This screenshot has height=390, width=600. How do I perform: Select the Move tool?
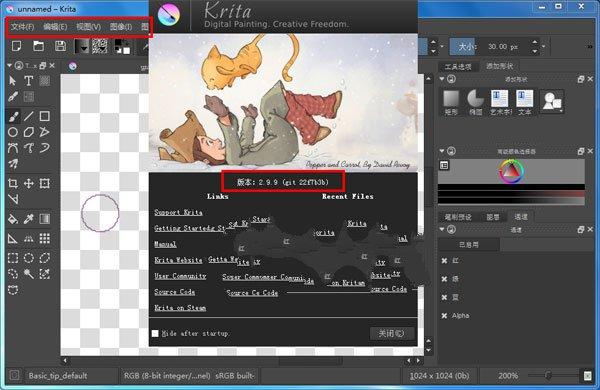coord(29,183)
